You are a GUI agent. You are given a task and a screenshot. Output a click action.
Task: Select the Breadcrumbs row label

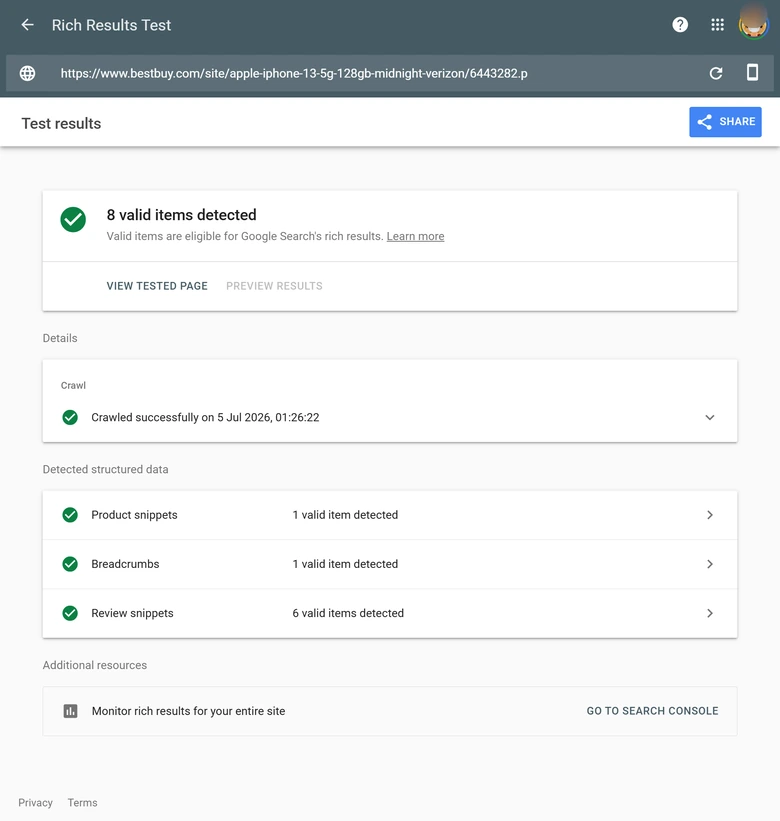(x=125, y=564)
